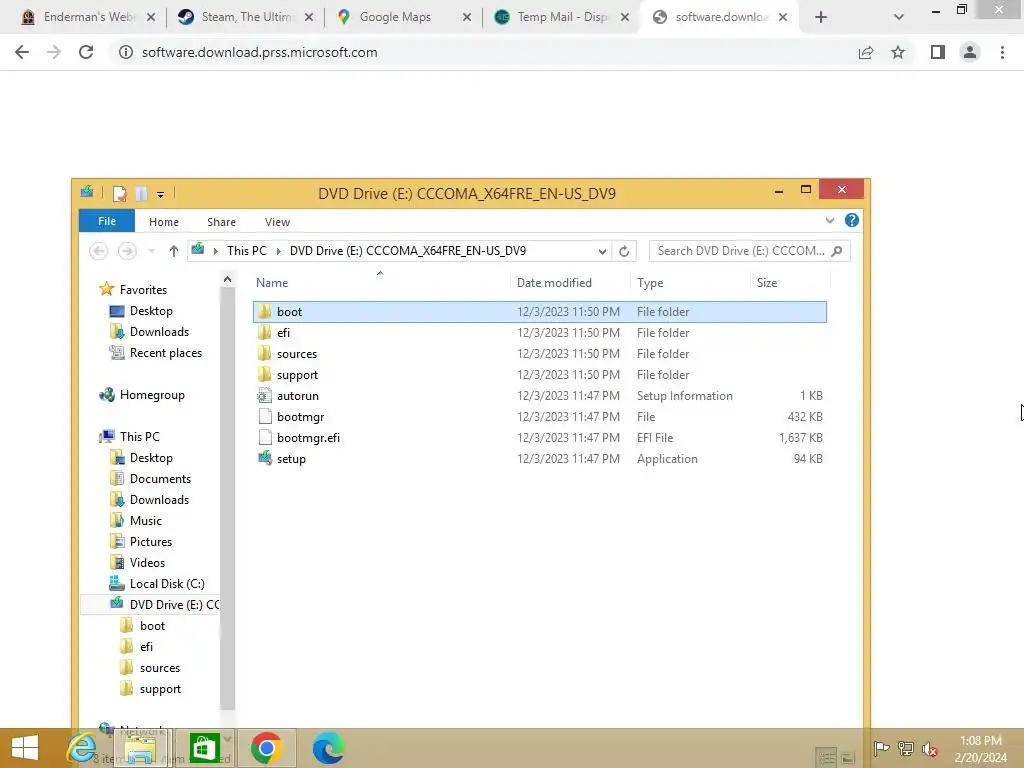The width and height of the screenshot is (1024, 768).
Task: Select Music under This PC
Action: pos(145,520)
